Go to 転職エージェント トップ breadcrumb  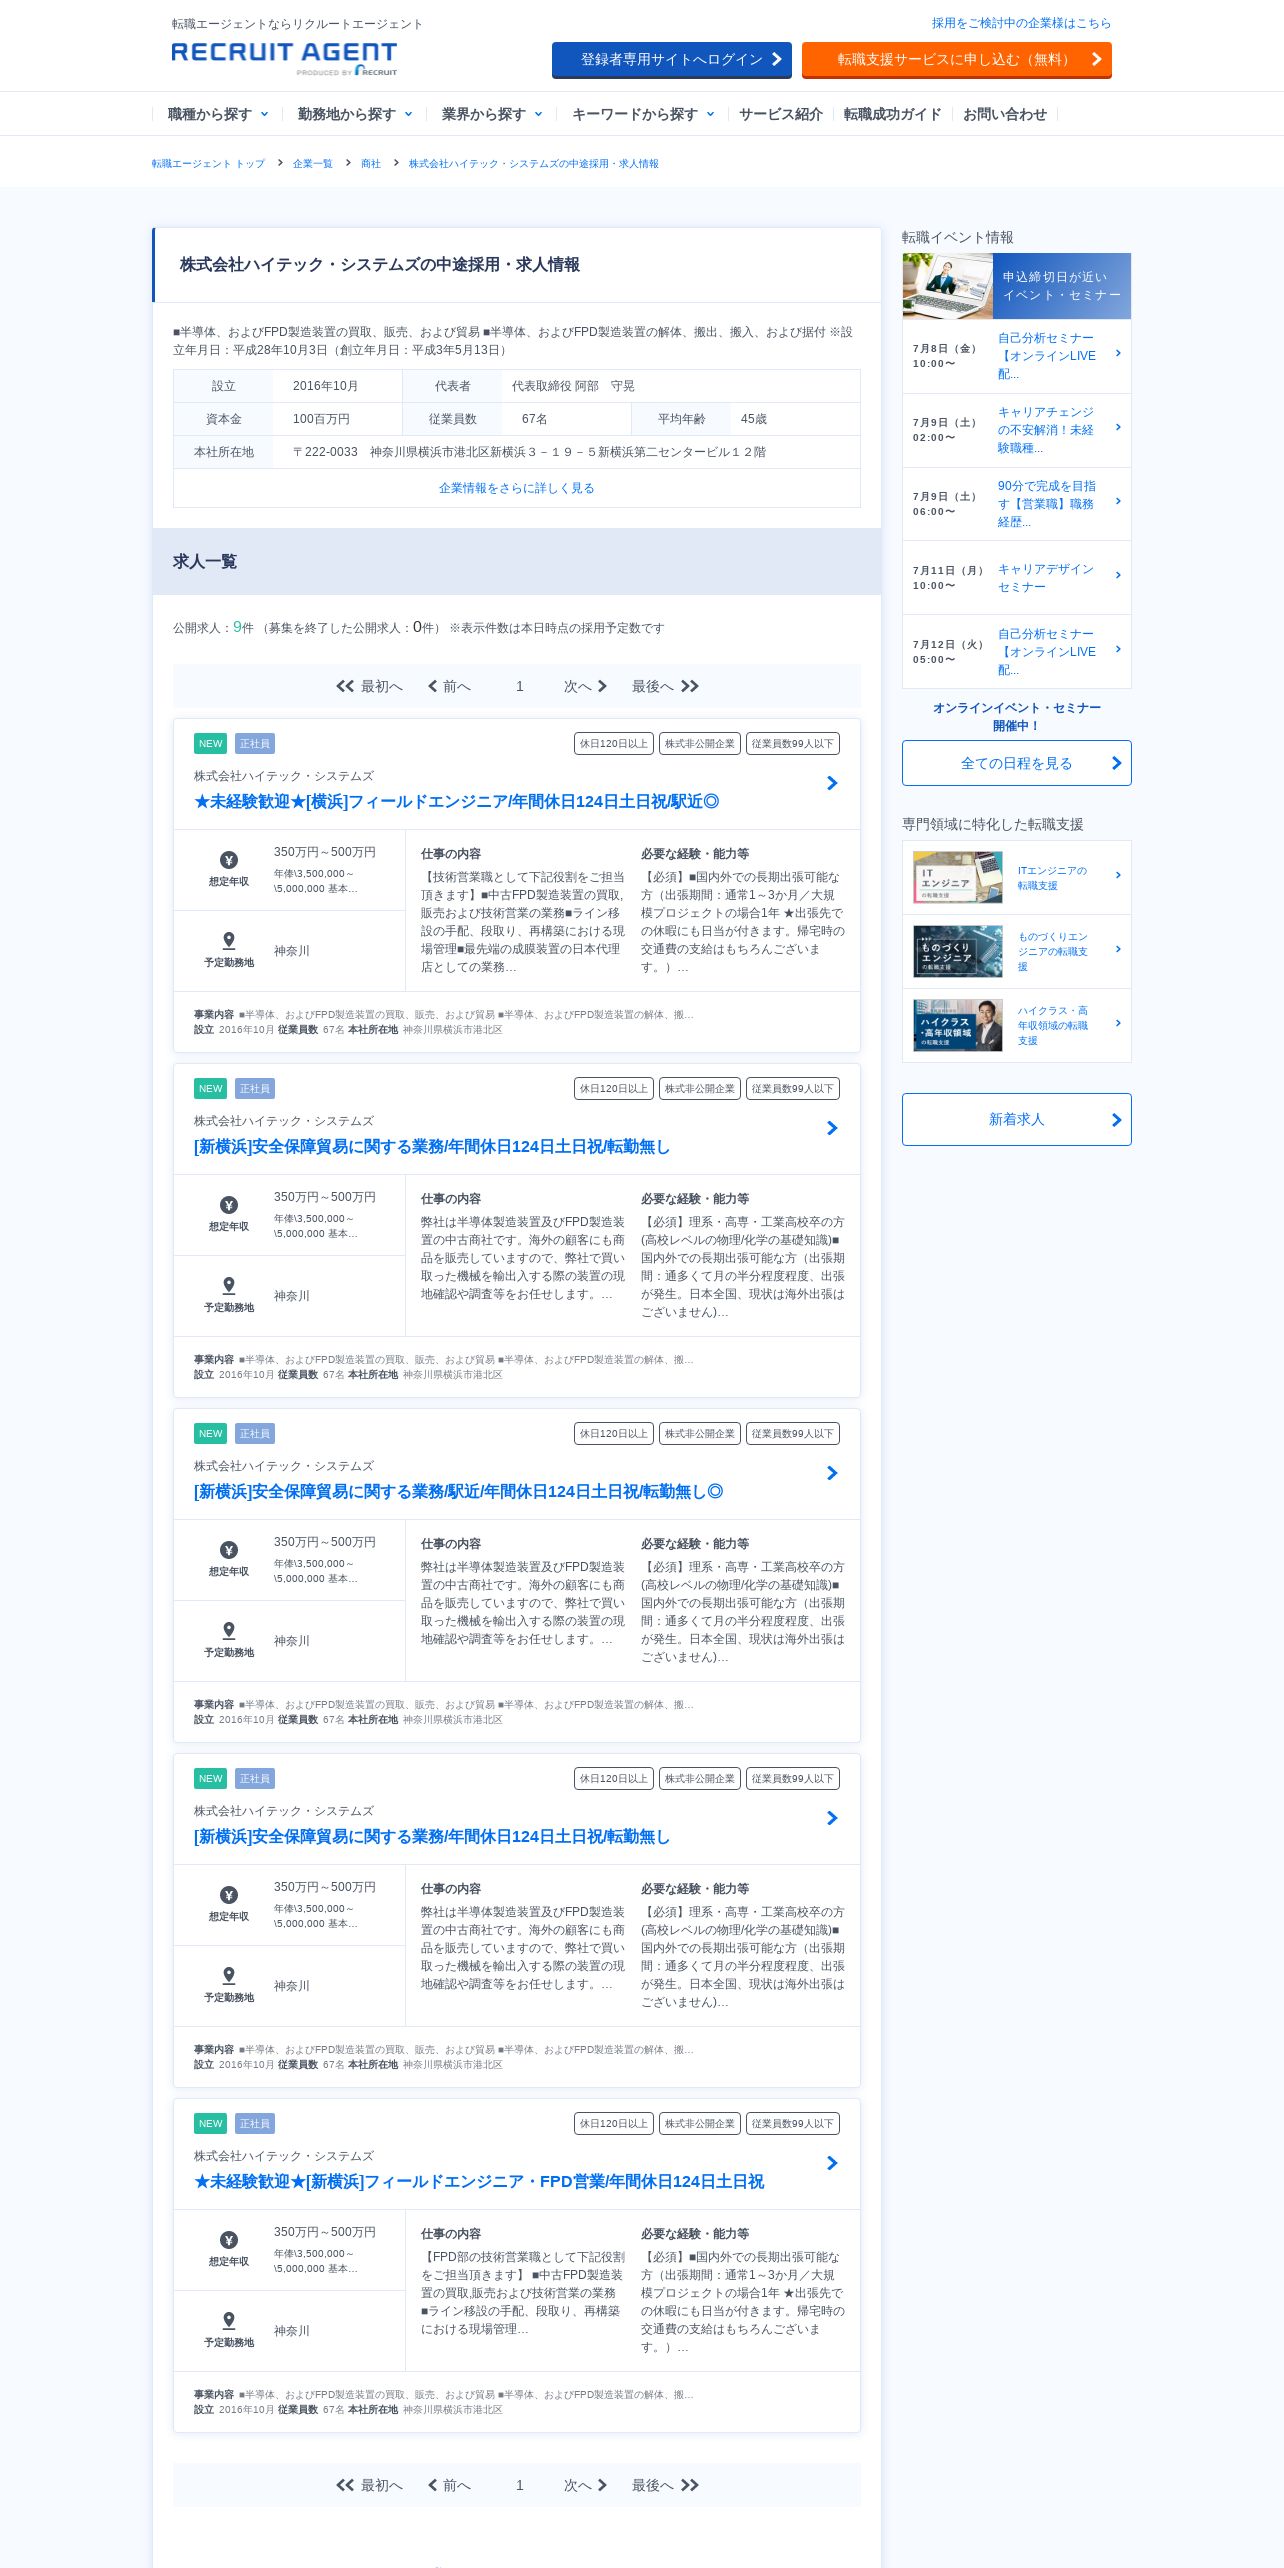pos(208,163)
